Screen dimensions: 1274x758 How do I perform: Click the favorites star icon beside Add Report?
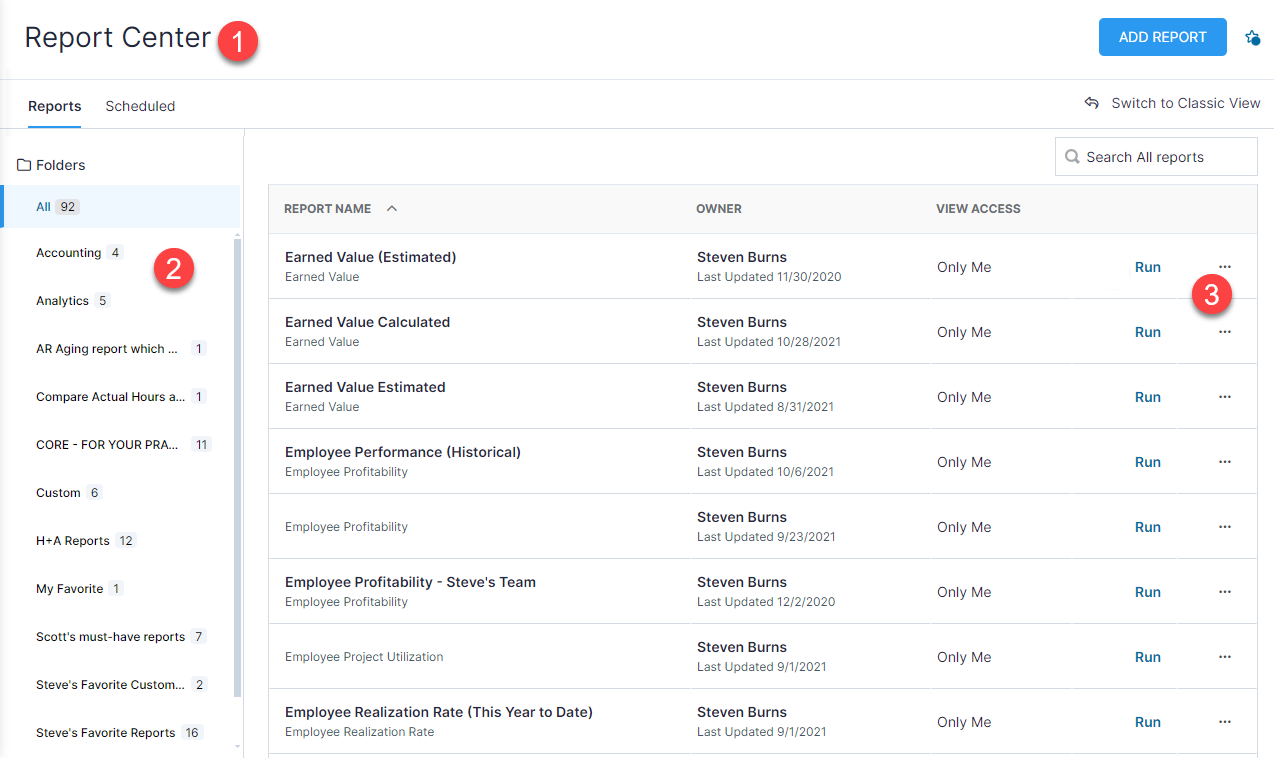(1252, 38)
